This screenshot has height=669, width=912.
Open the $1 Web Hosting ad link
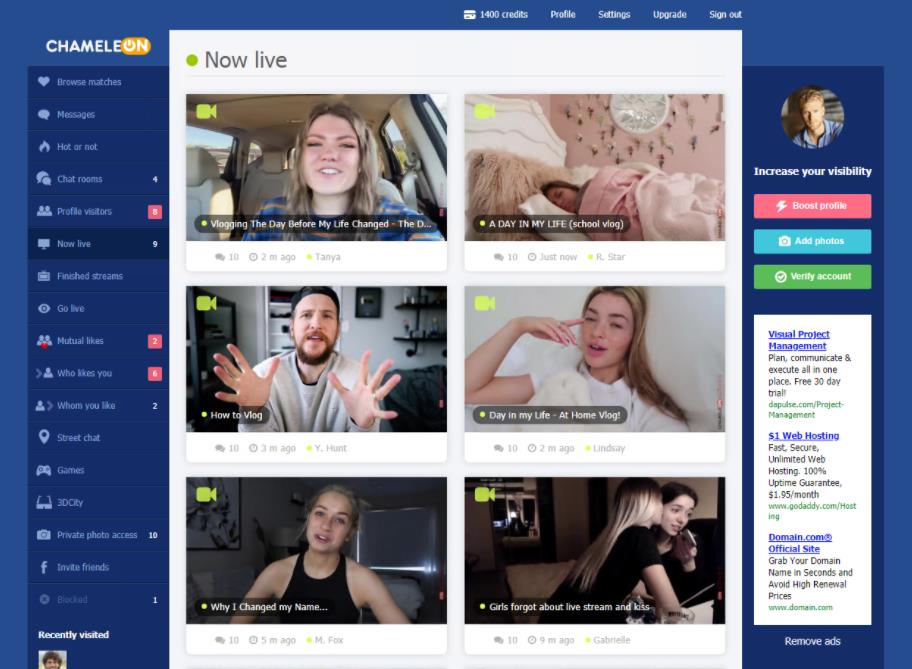[803, 436]
